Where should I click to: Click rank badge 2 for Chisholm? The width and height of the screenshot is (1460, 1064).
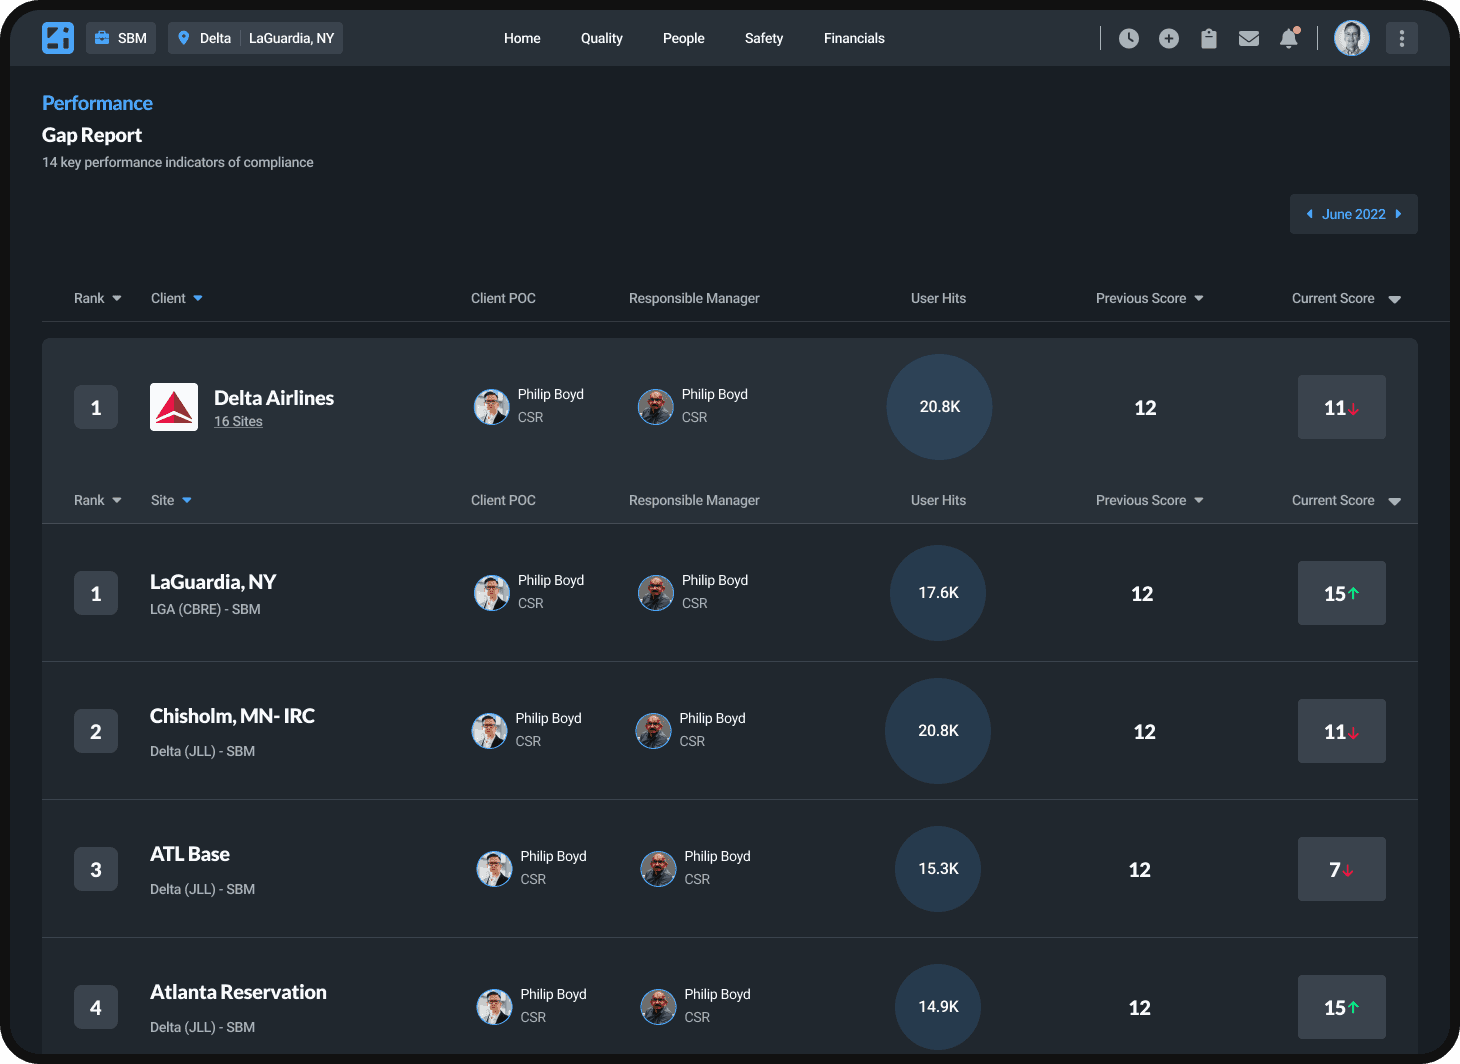tap(96, 731)
